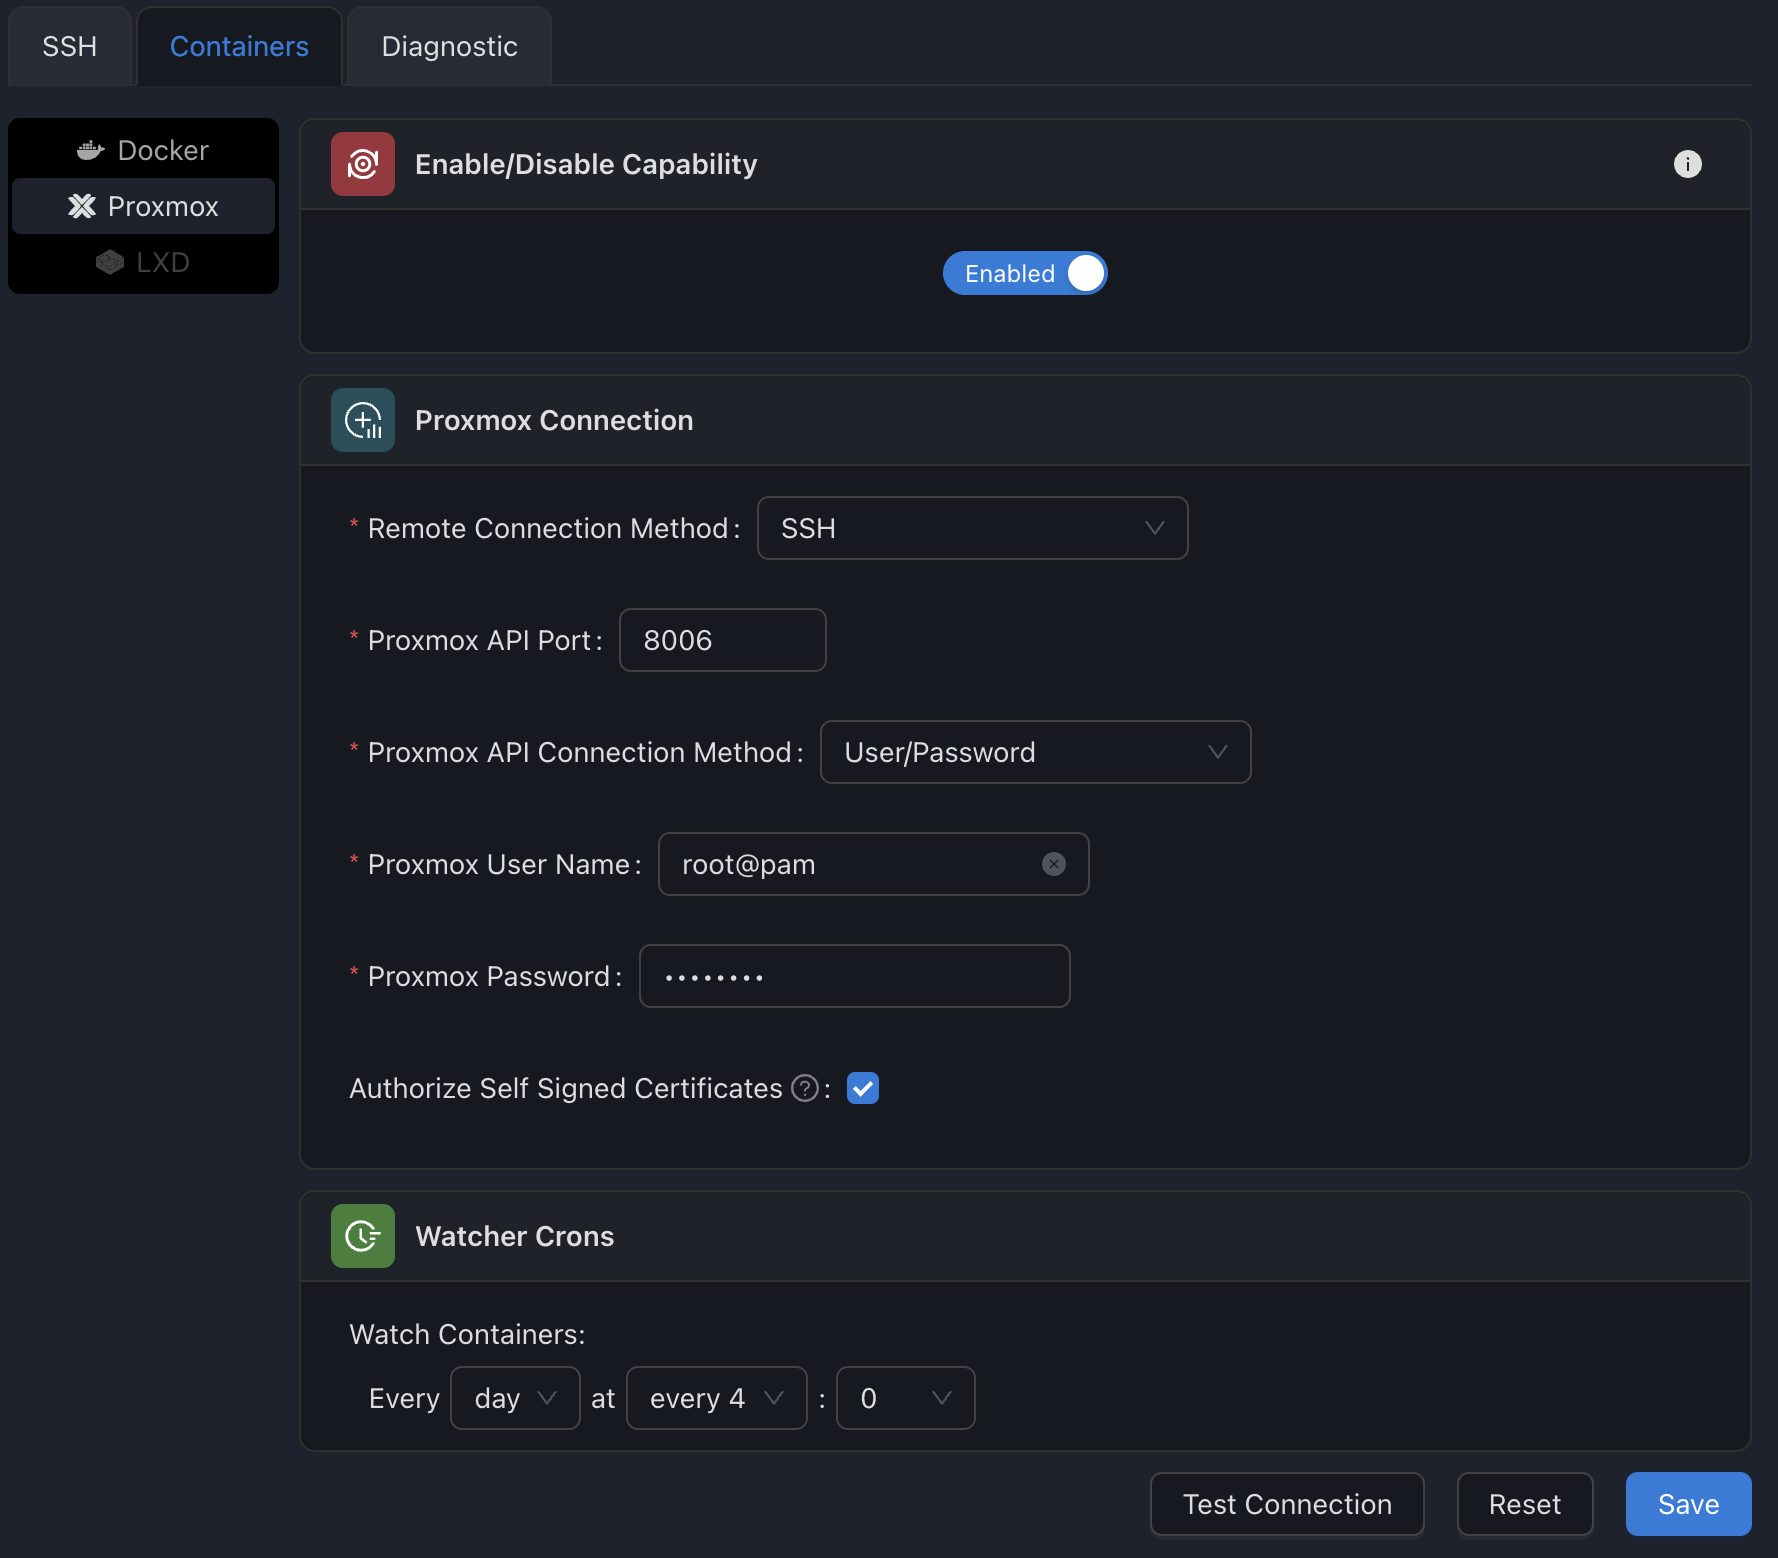Click the 'Enable/Disable Capability' heading text
This screenshot has width=1778, height=1558.
tap(586, 164)
